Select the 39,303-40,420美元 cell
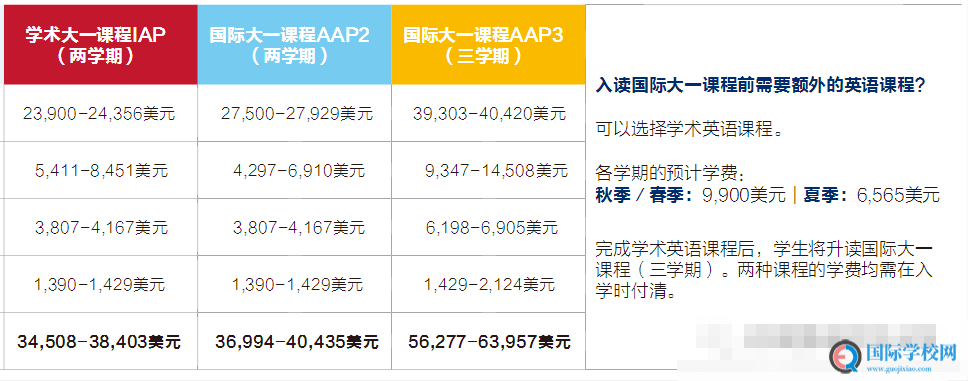 click(x=489, y=114)
